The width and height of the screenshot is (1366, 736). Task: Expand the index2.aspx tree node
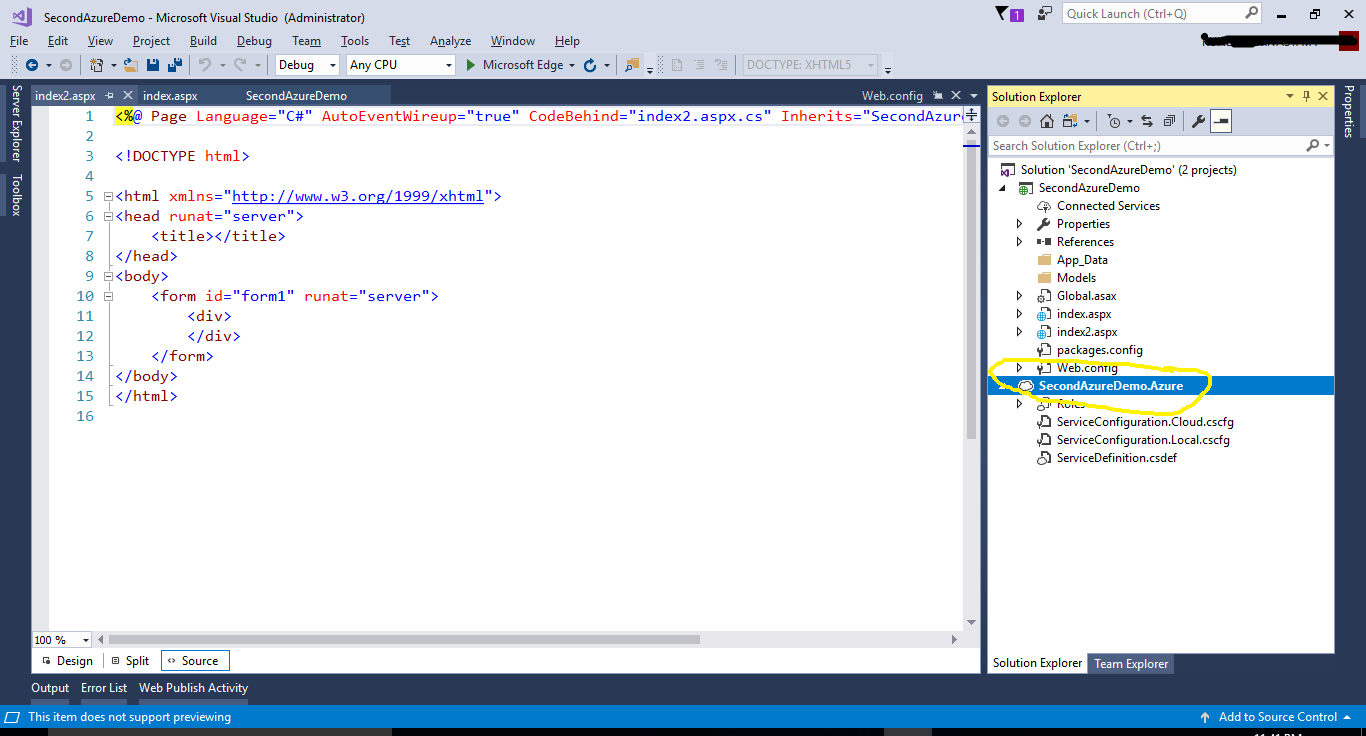point(1020,332)
